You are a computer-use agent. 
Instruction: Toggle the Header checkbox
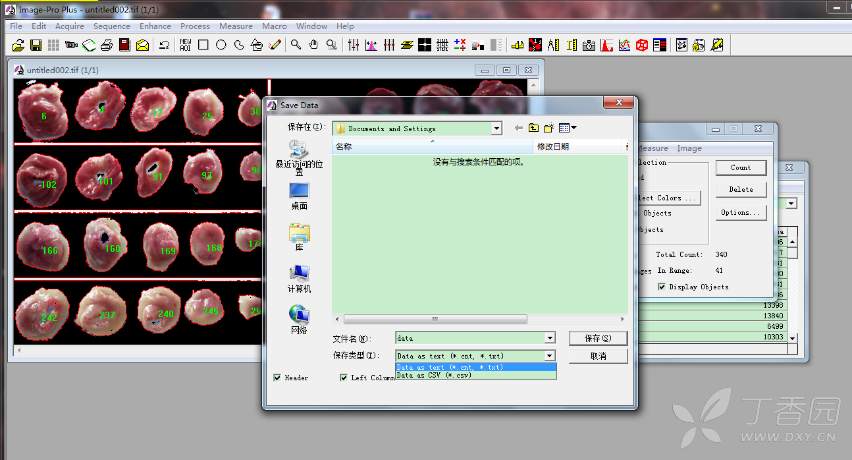[277, 377]
